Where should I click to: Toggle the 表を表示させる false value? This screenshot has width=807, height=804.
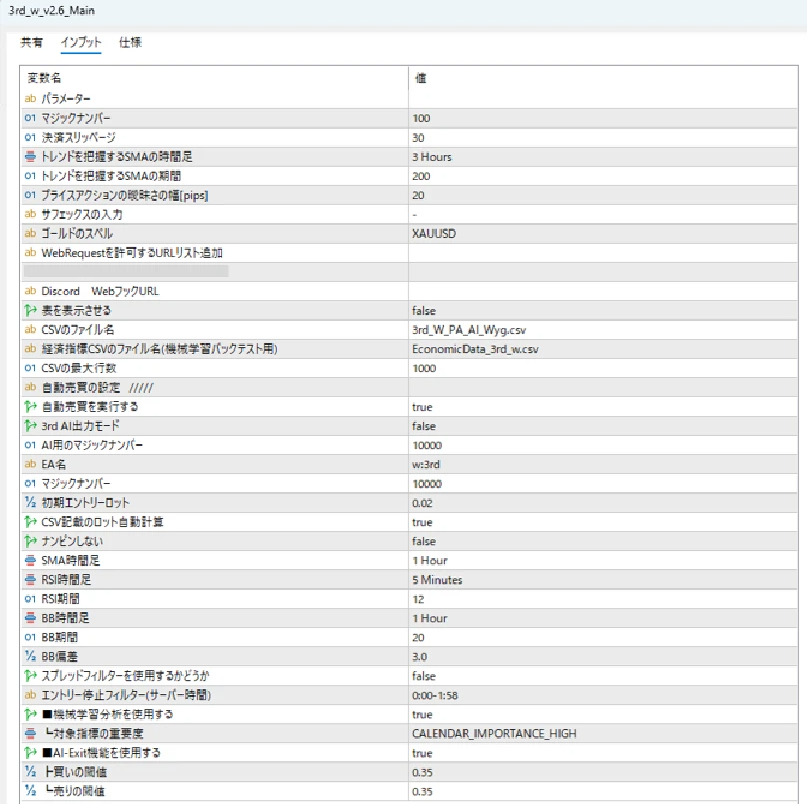click(x=424, y=311)
